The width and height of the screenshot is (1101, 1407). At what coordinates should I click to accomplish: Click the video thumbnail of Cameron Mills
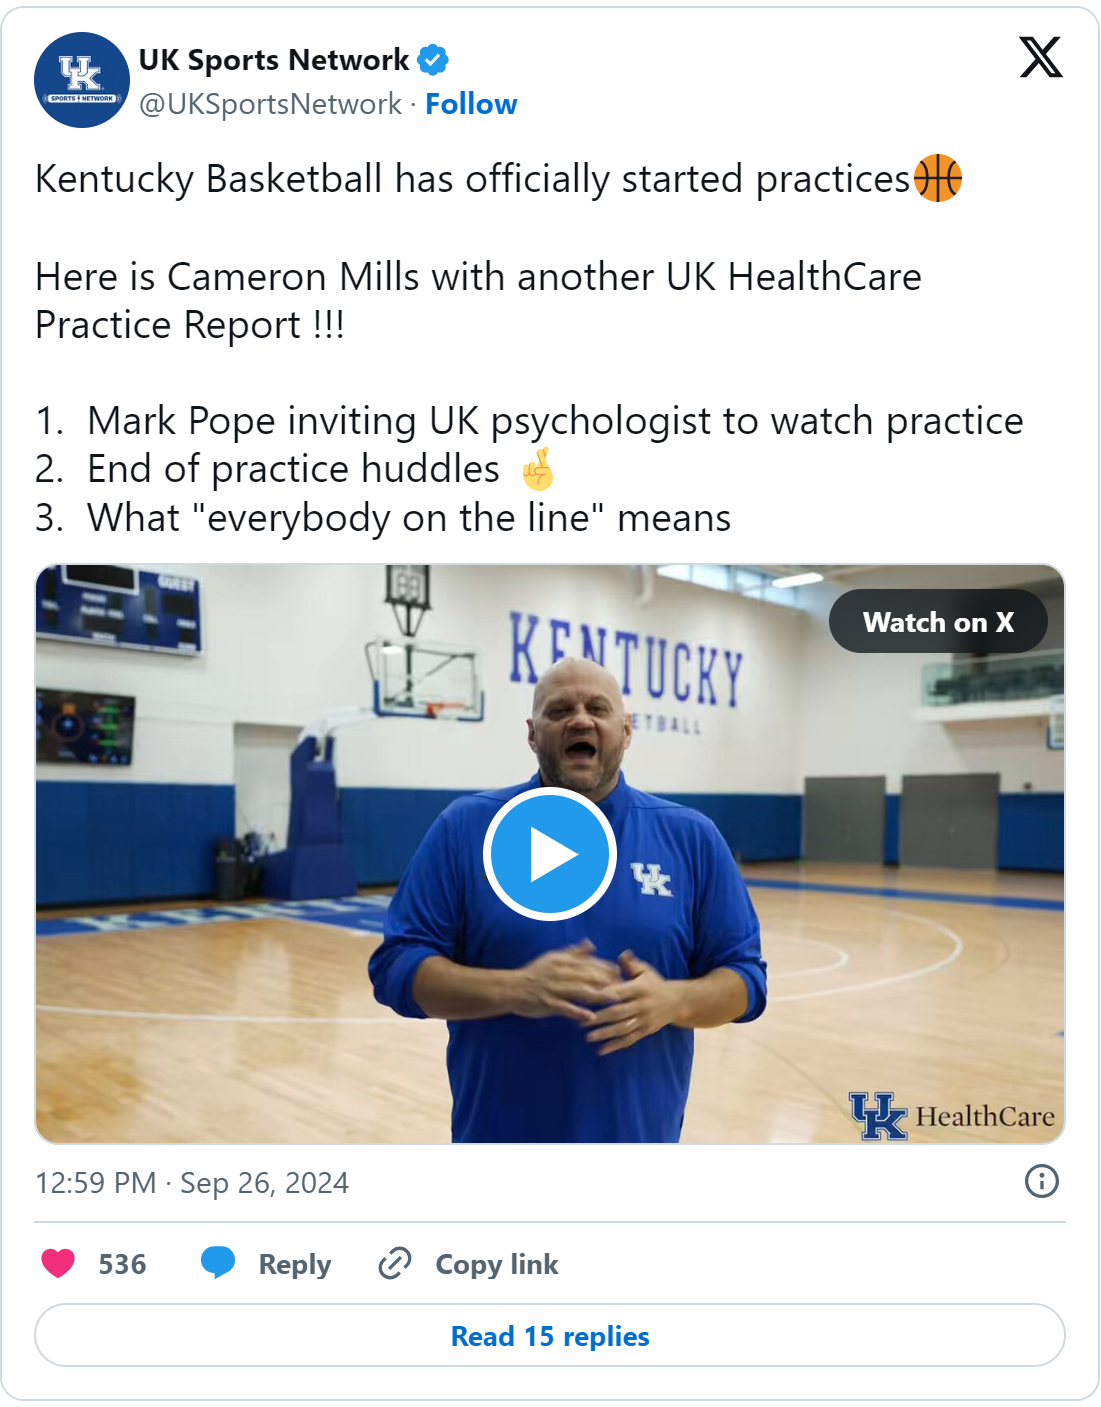pos(550,852)
